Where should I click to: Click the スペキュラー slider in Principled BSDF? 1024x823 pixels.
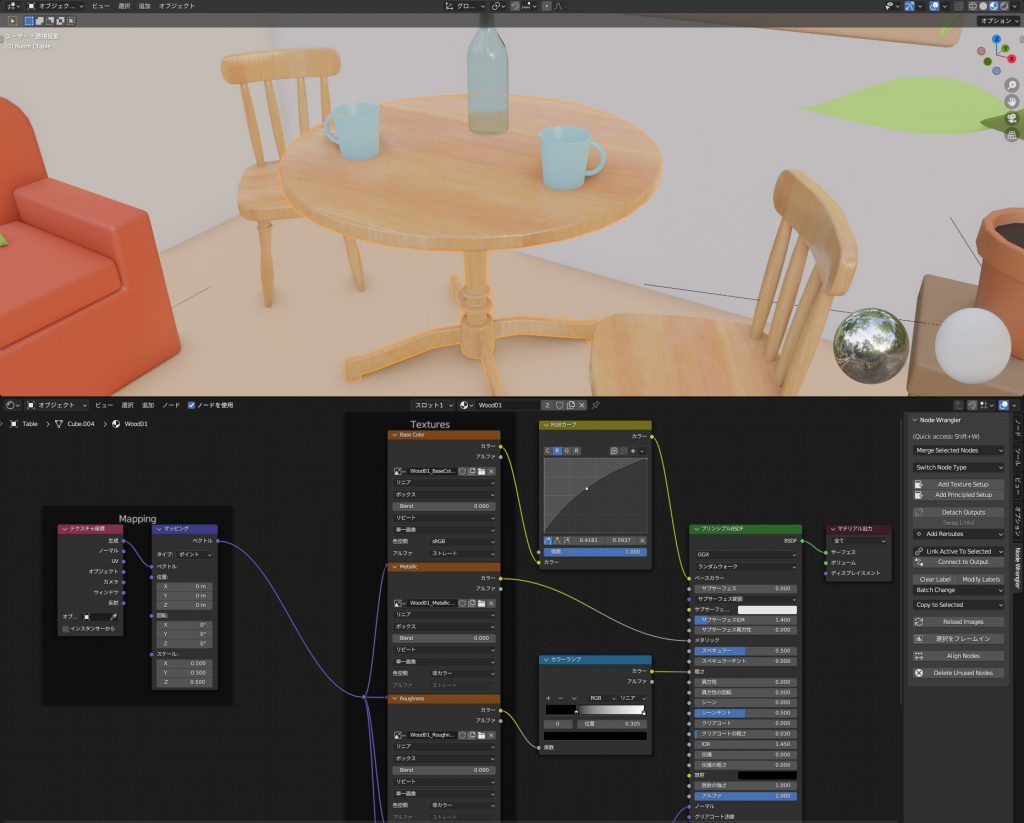746,650
